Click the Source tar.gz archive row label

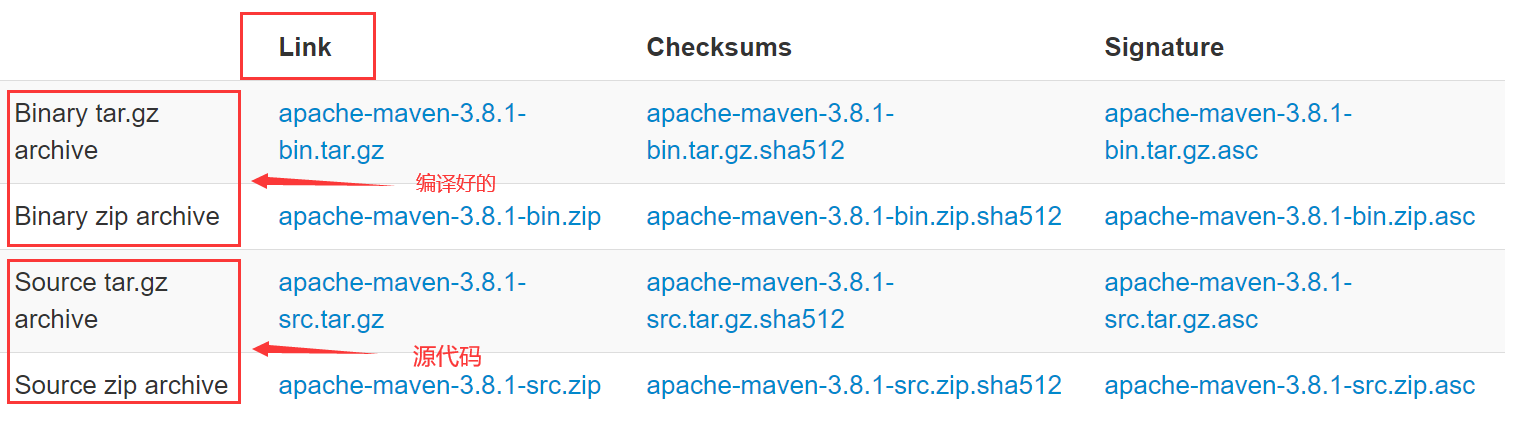pyautogui.click(x=91, y=301)
